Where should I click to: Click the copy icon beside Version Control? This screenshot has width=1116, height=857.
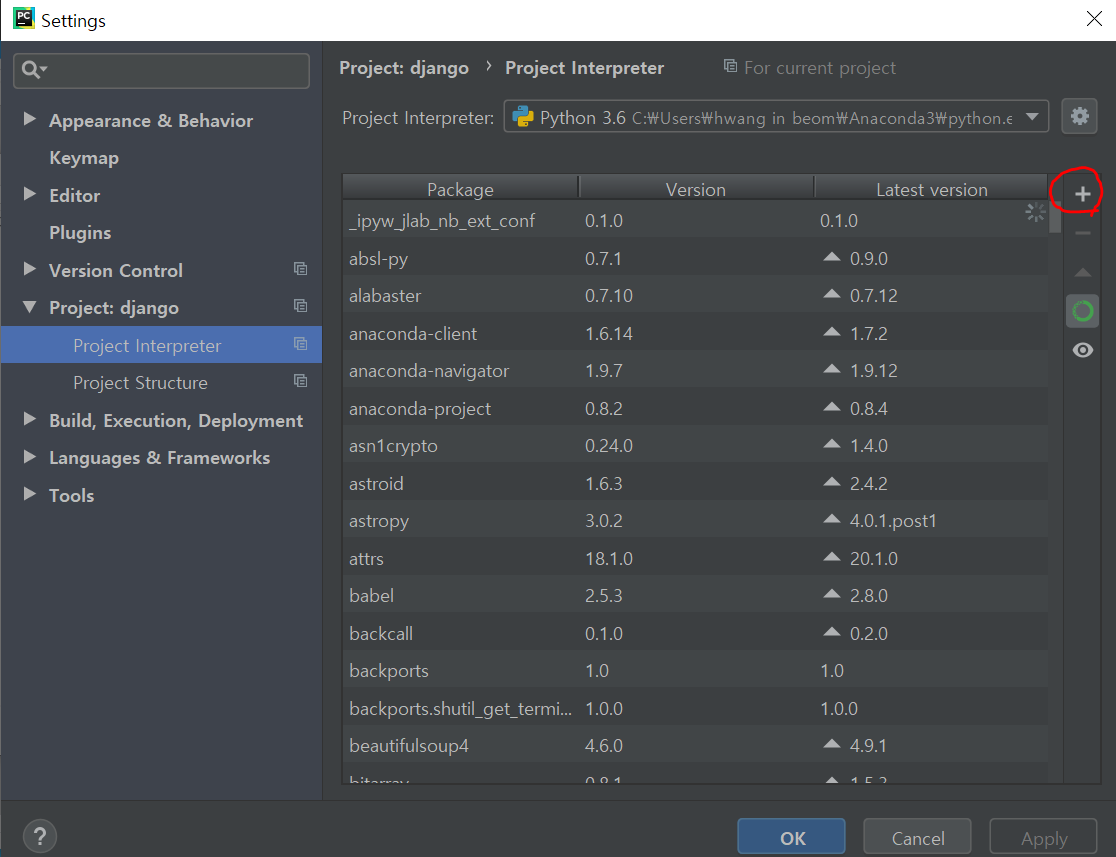(x=300, y=269)
